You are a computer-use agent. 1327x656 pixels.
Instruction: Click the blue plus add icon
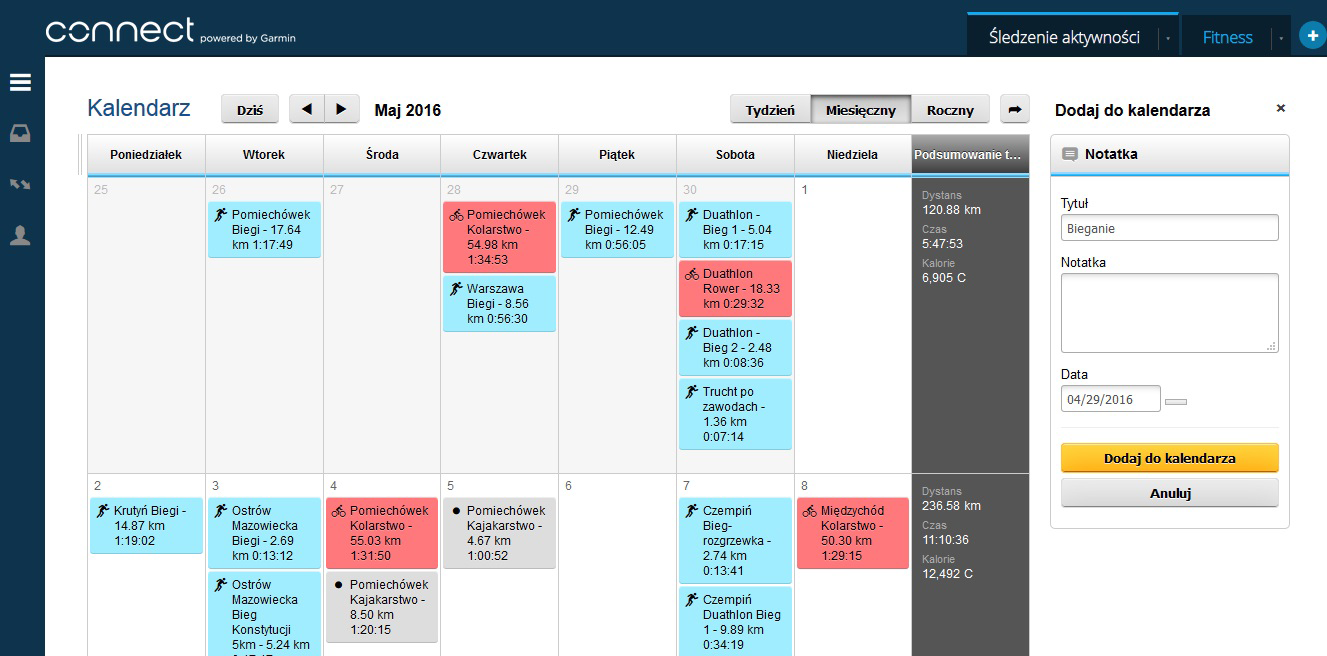[x=1312, y=36]
